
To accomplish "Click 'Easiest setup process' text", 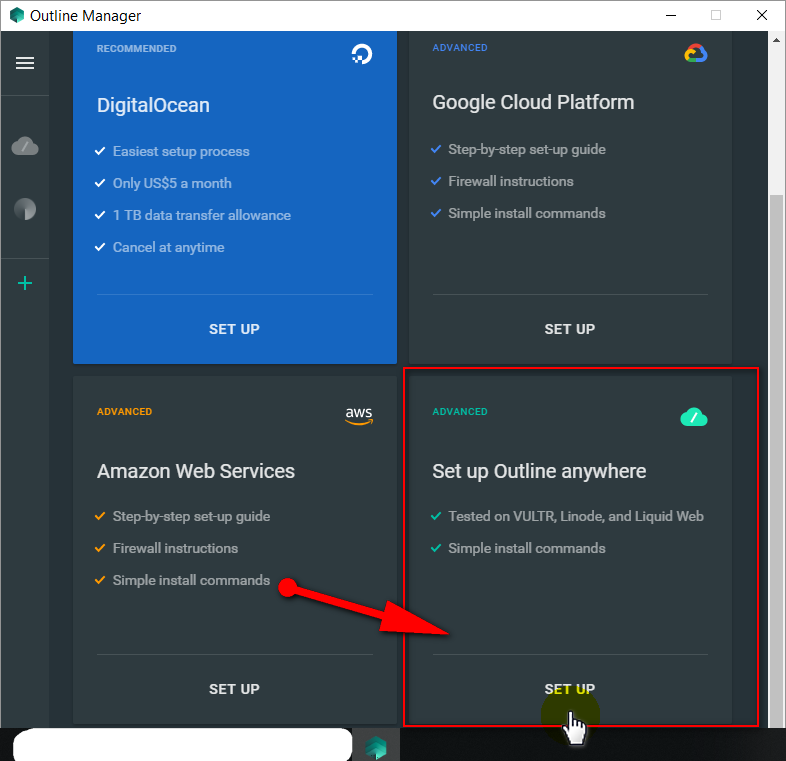I will [x=181, y=151].
